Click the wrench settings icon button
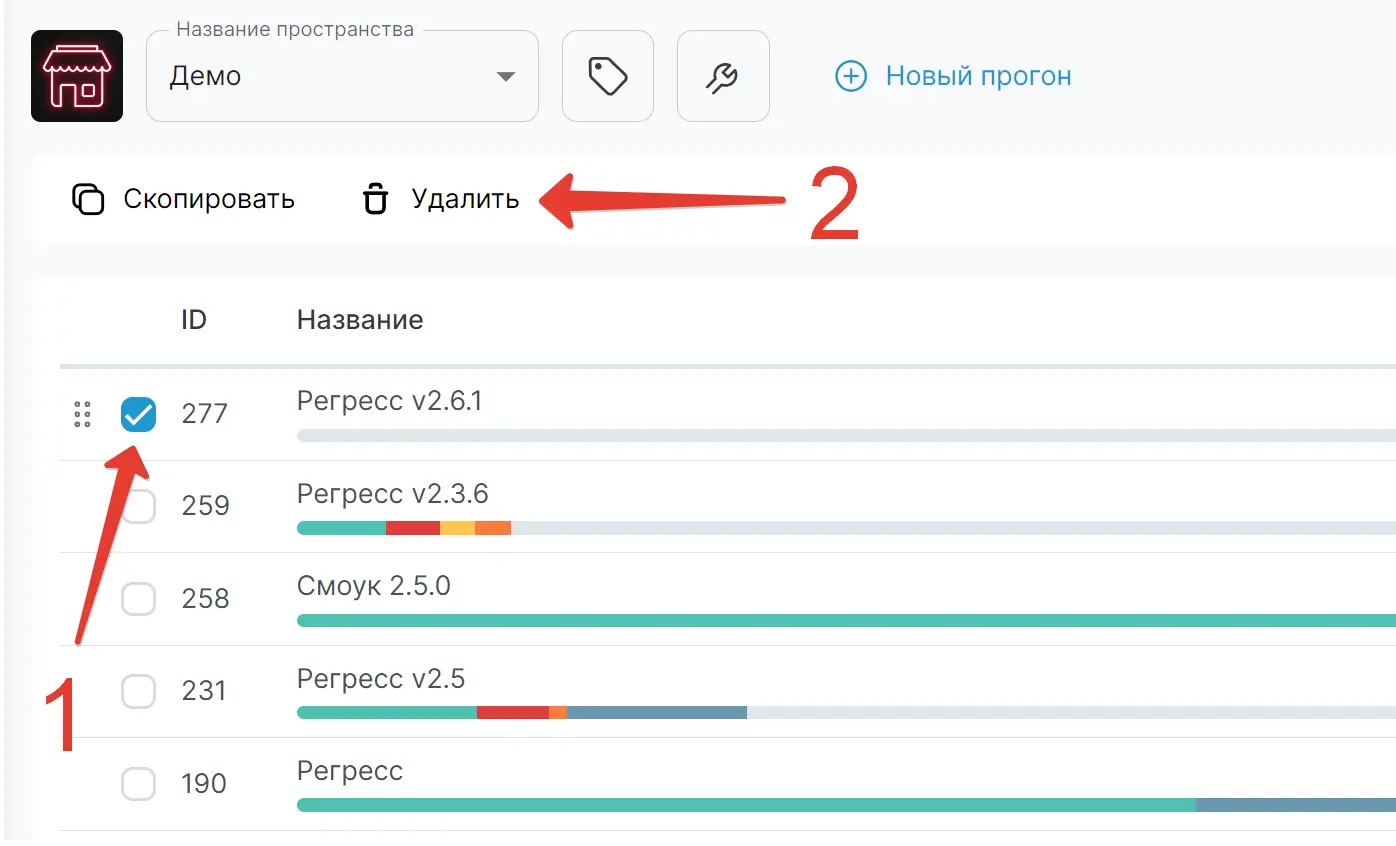Screen dimensions: 1396x846 [x=723, y=75]
